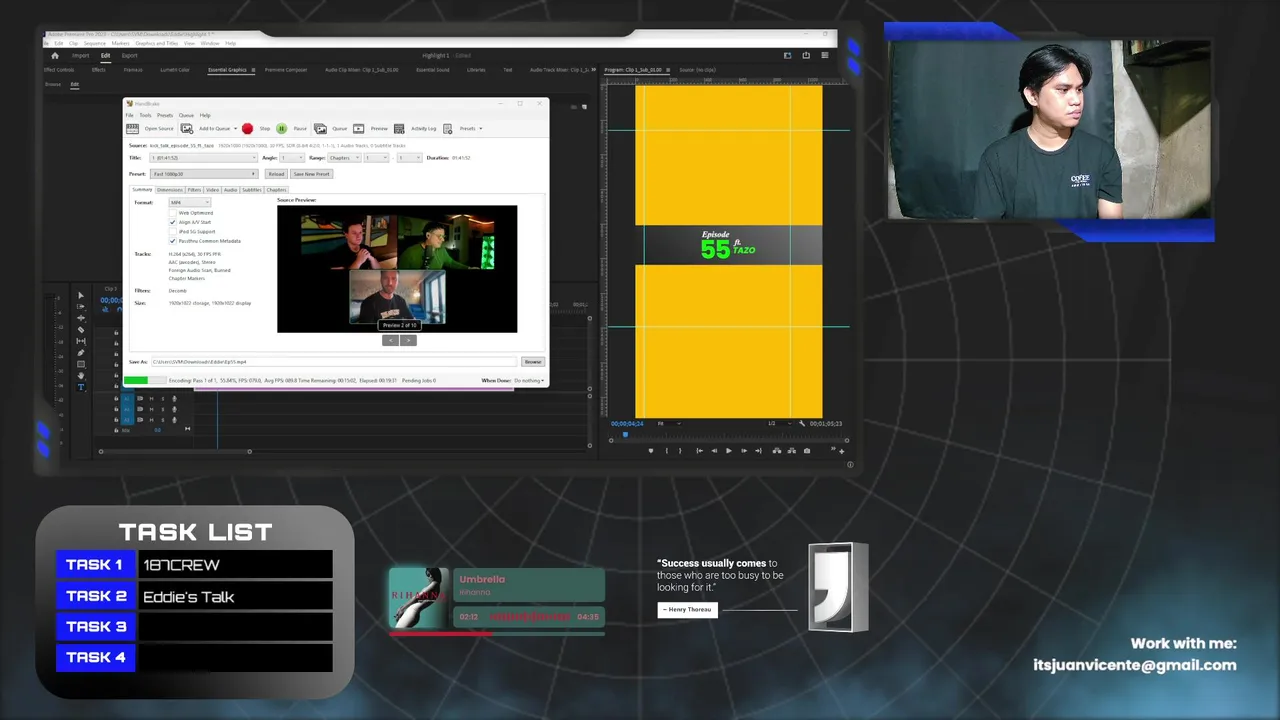Image resolution: width=1280 pixels, height=720 pixels.
Task: Select the Selection tool in Premiere toolbar
Action: 81,296
